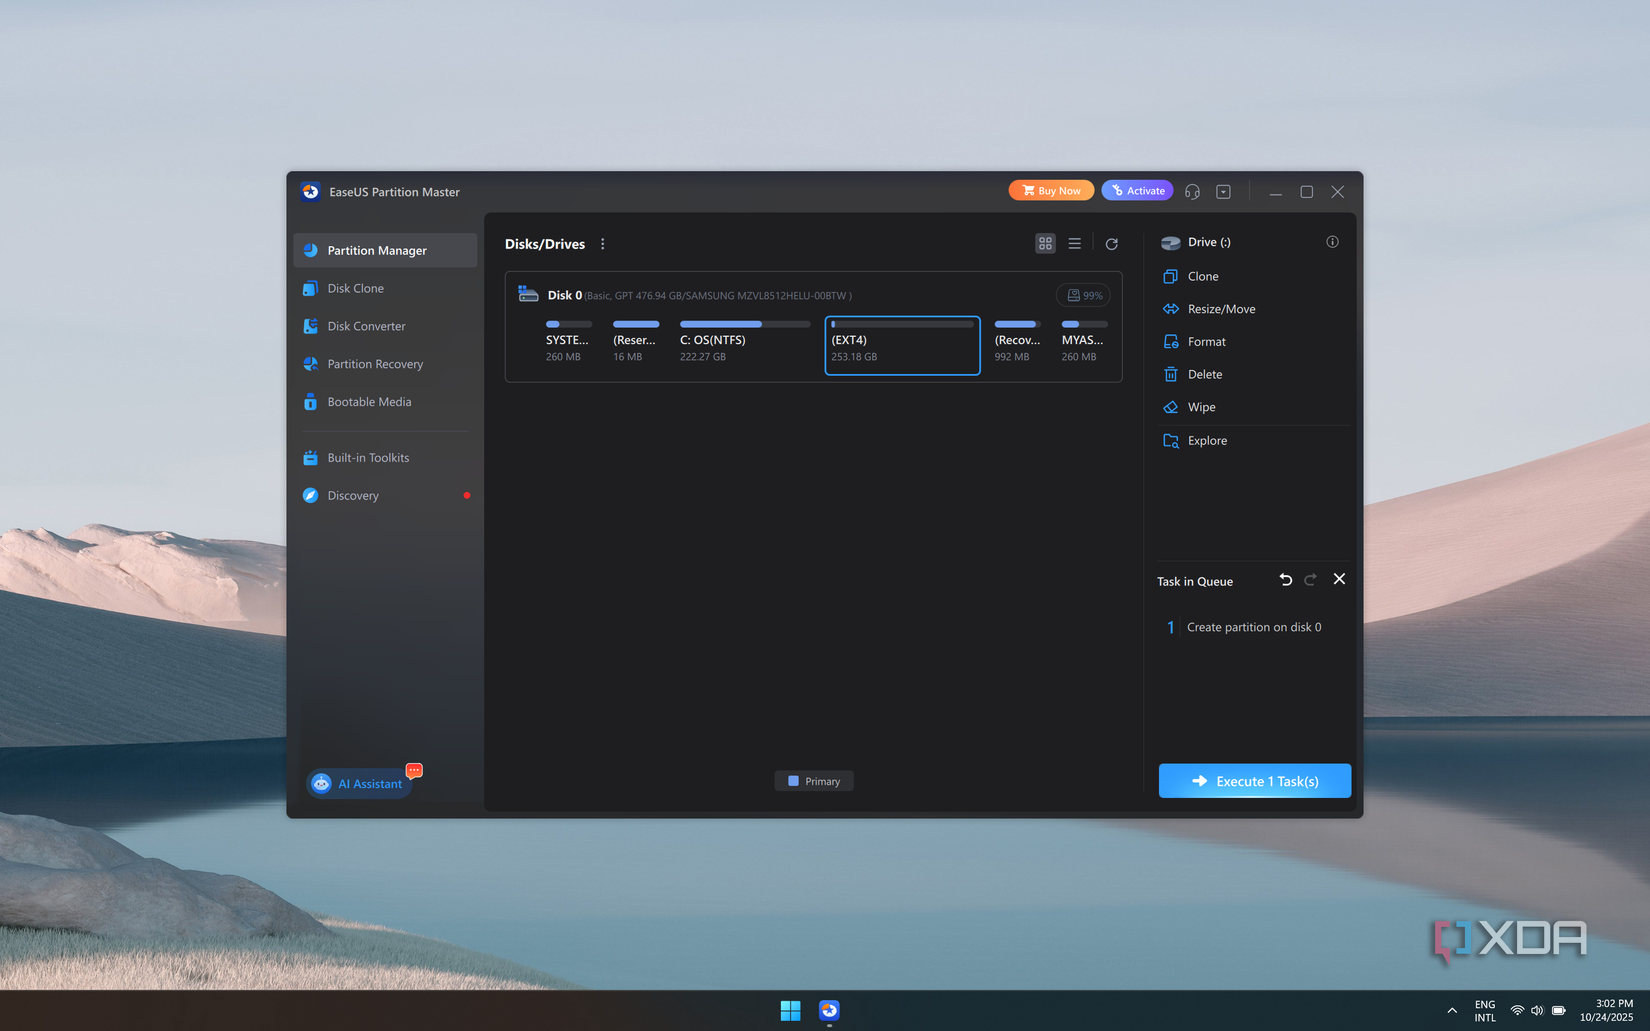This screenshot has width=1650, height=1031.
Task: Click the Discovery compass icon
Action: coord(311,496)
